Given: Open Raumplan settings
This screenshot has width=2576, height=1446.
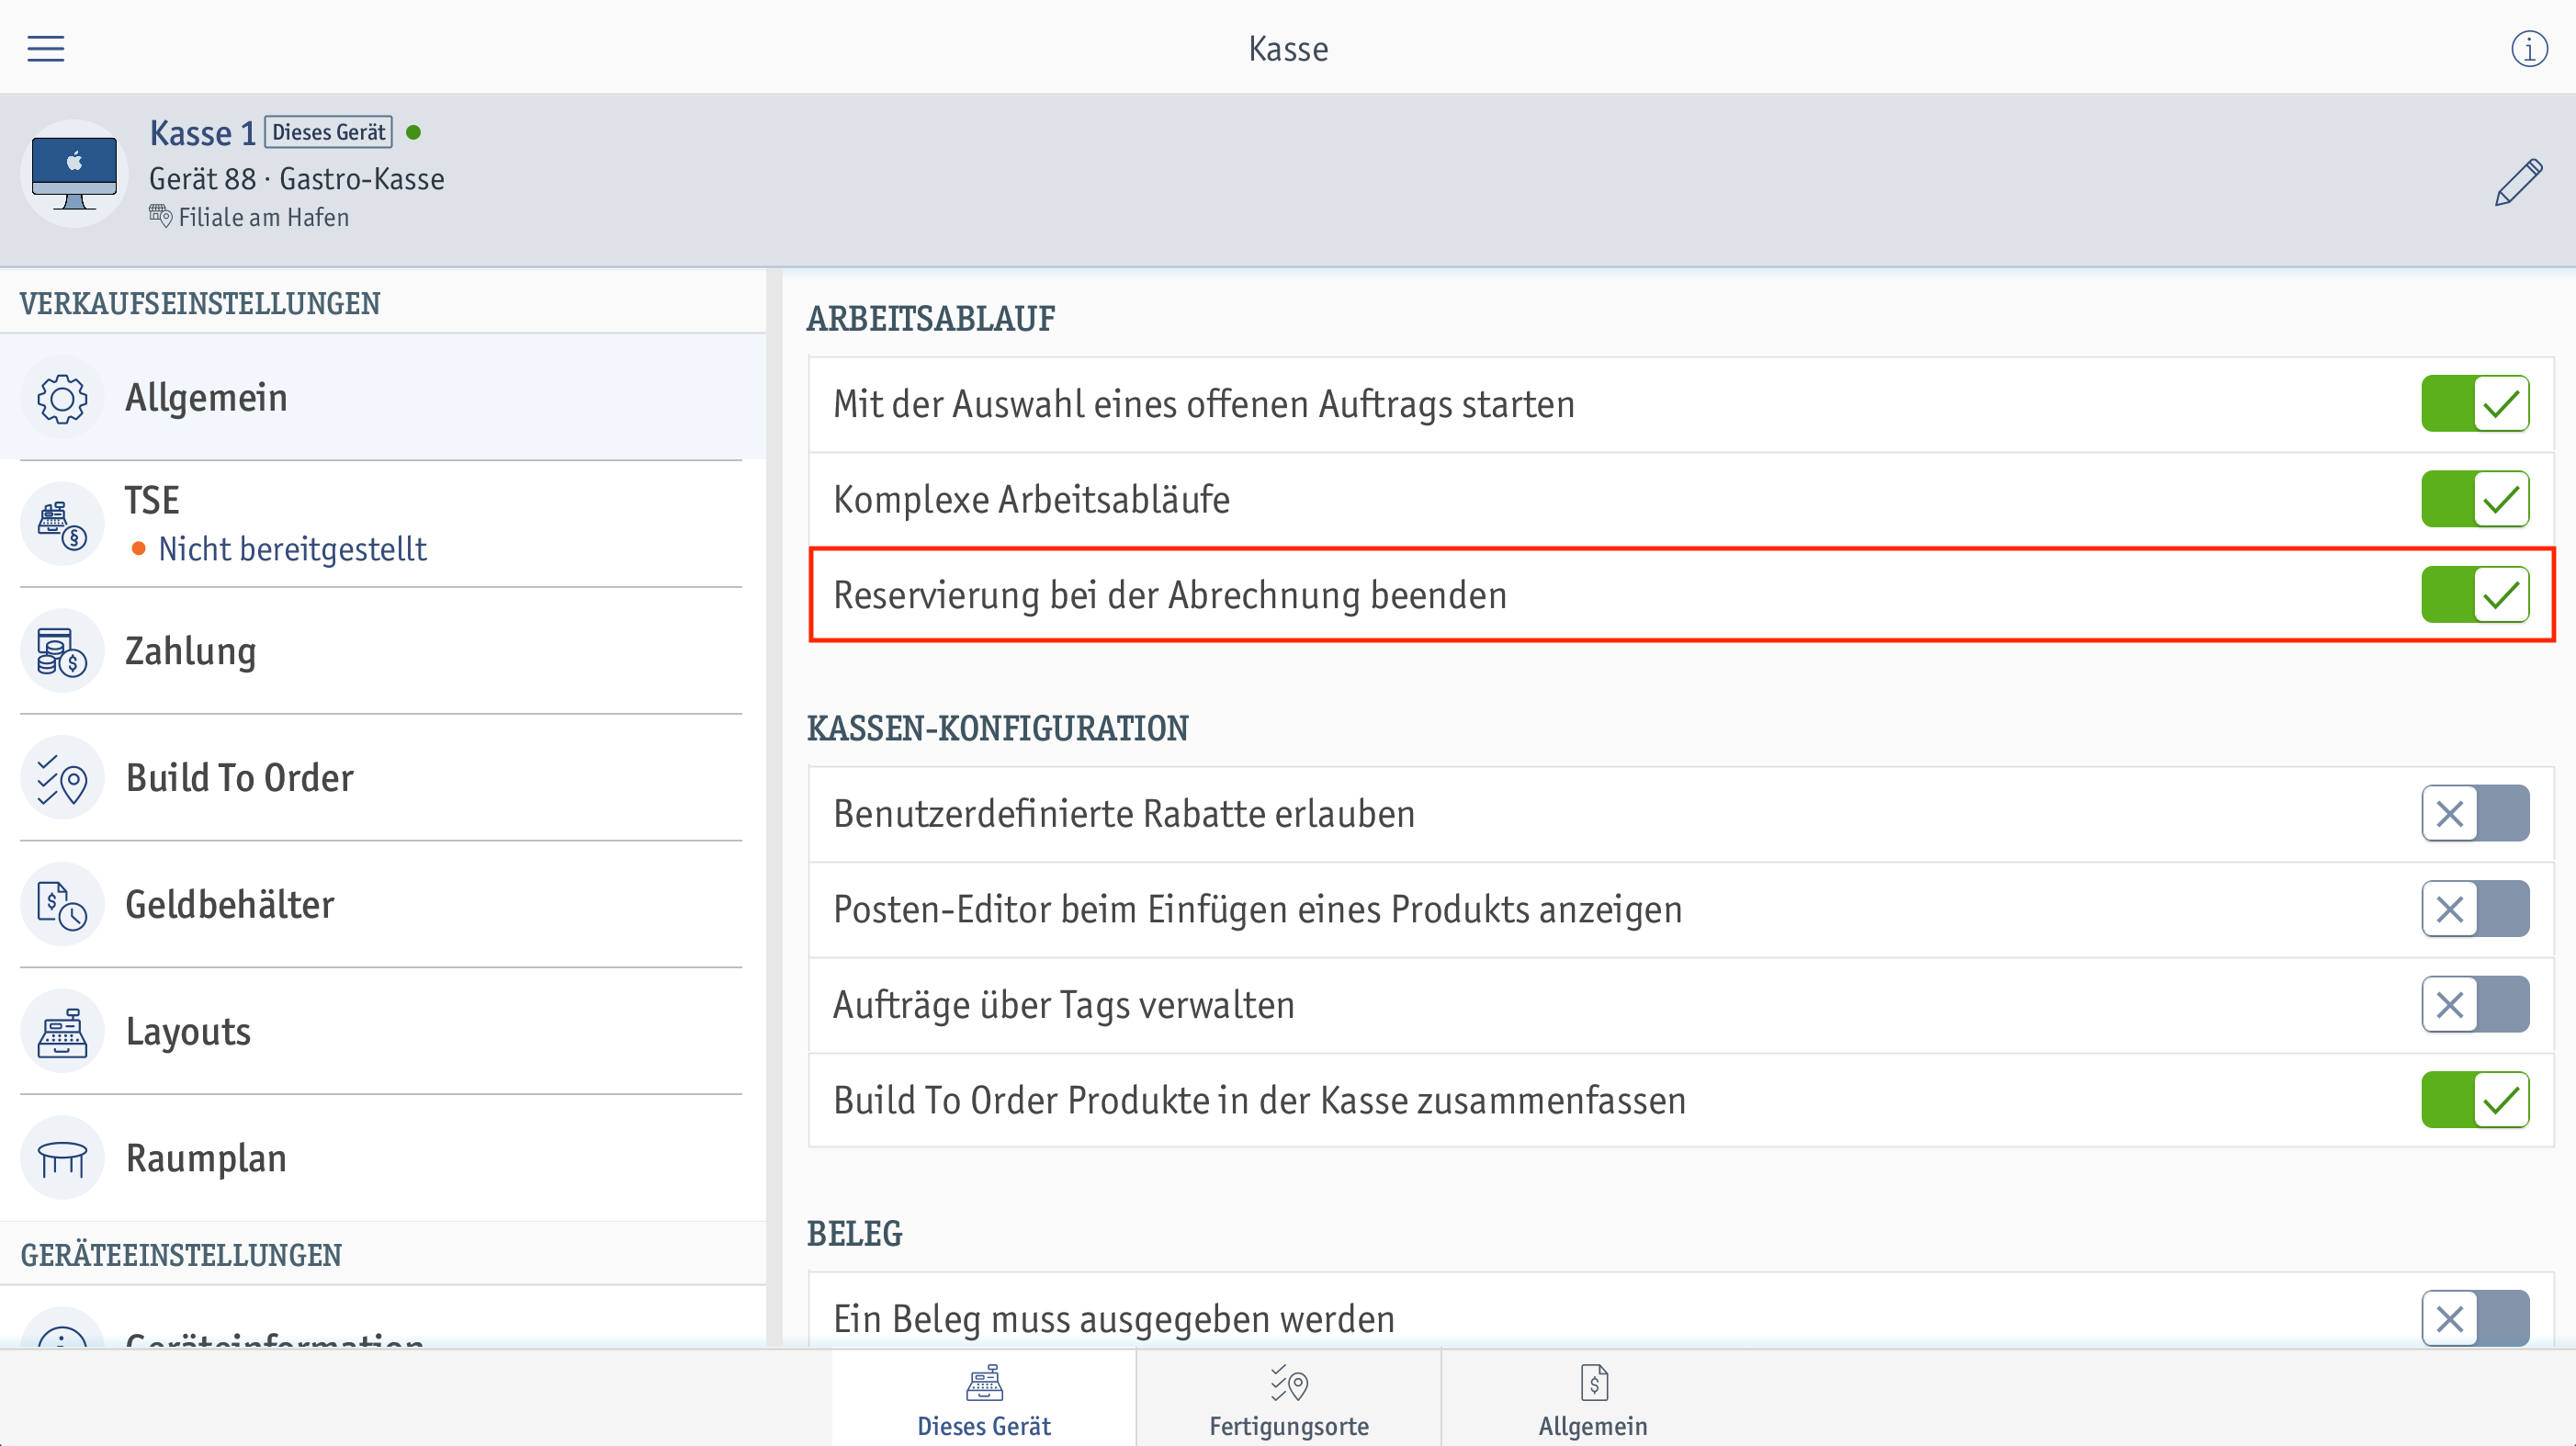Looking at the screenshot, I should pos(383,1159).
